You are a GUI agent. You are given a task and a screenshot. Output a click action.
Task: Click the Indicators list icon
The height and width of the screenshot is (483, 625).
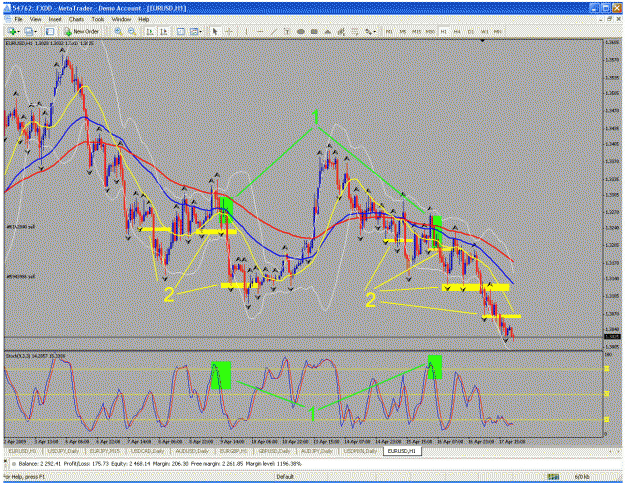[x=181, y=31]
